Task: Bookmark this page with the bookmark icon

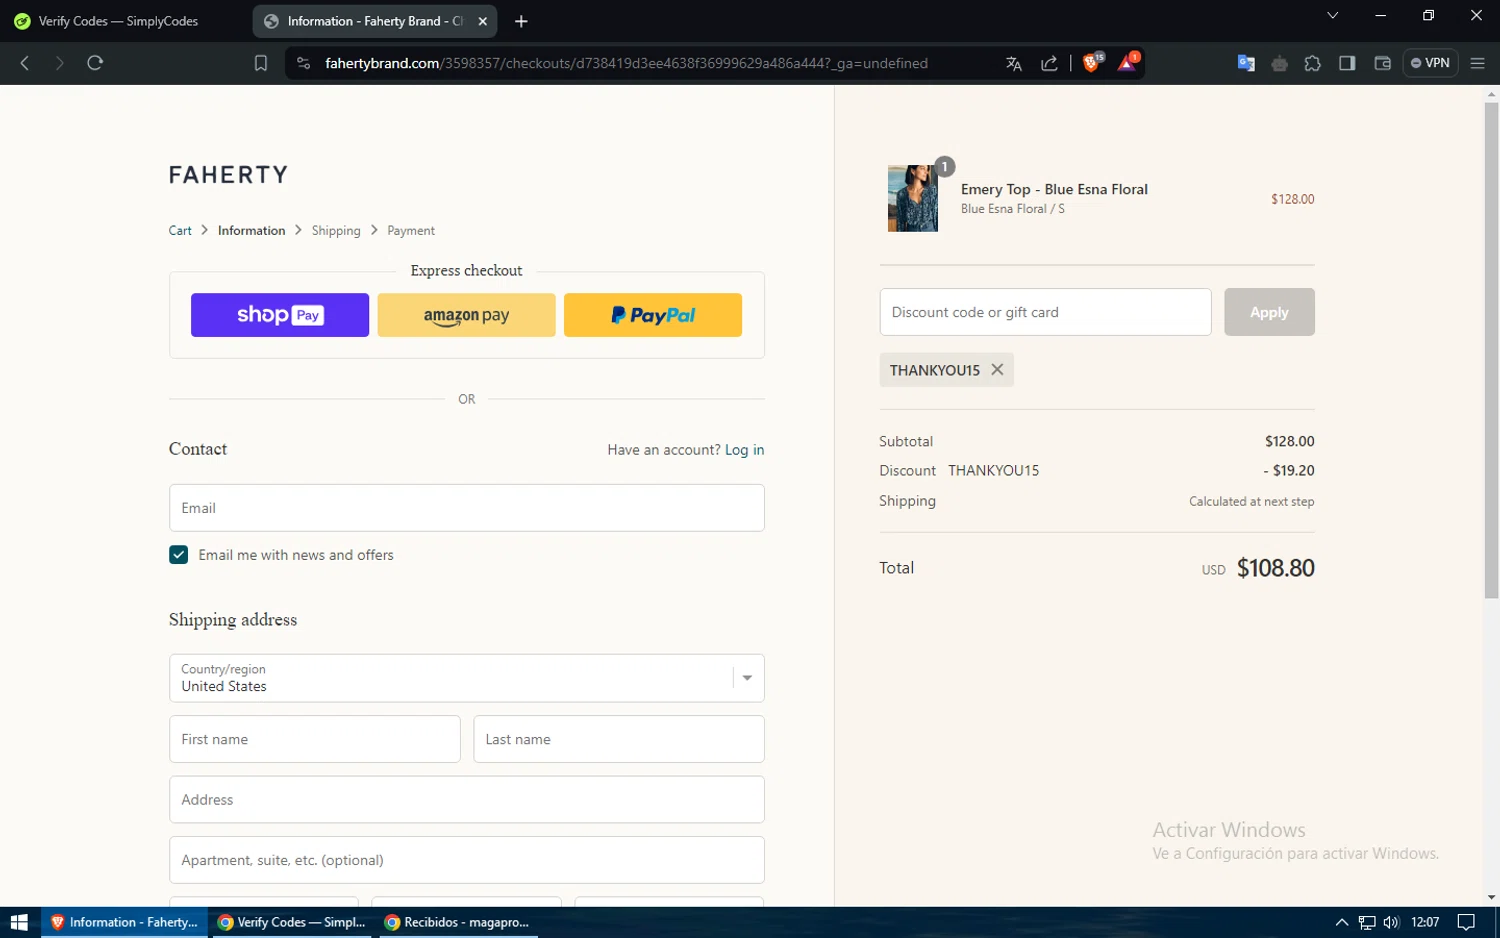Action: [261, 63]
